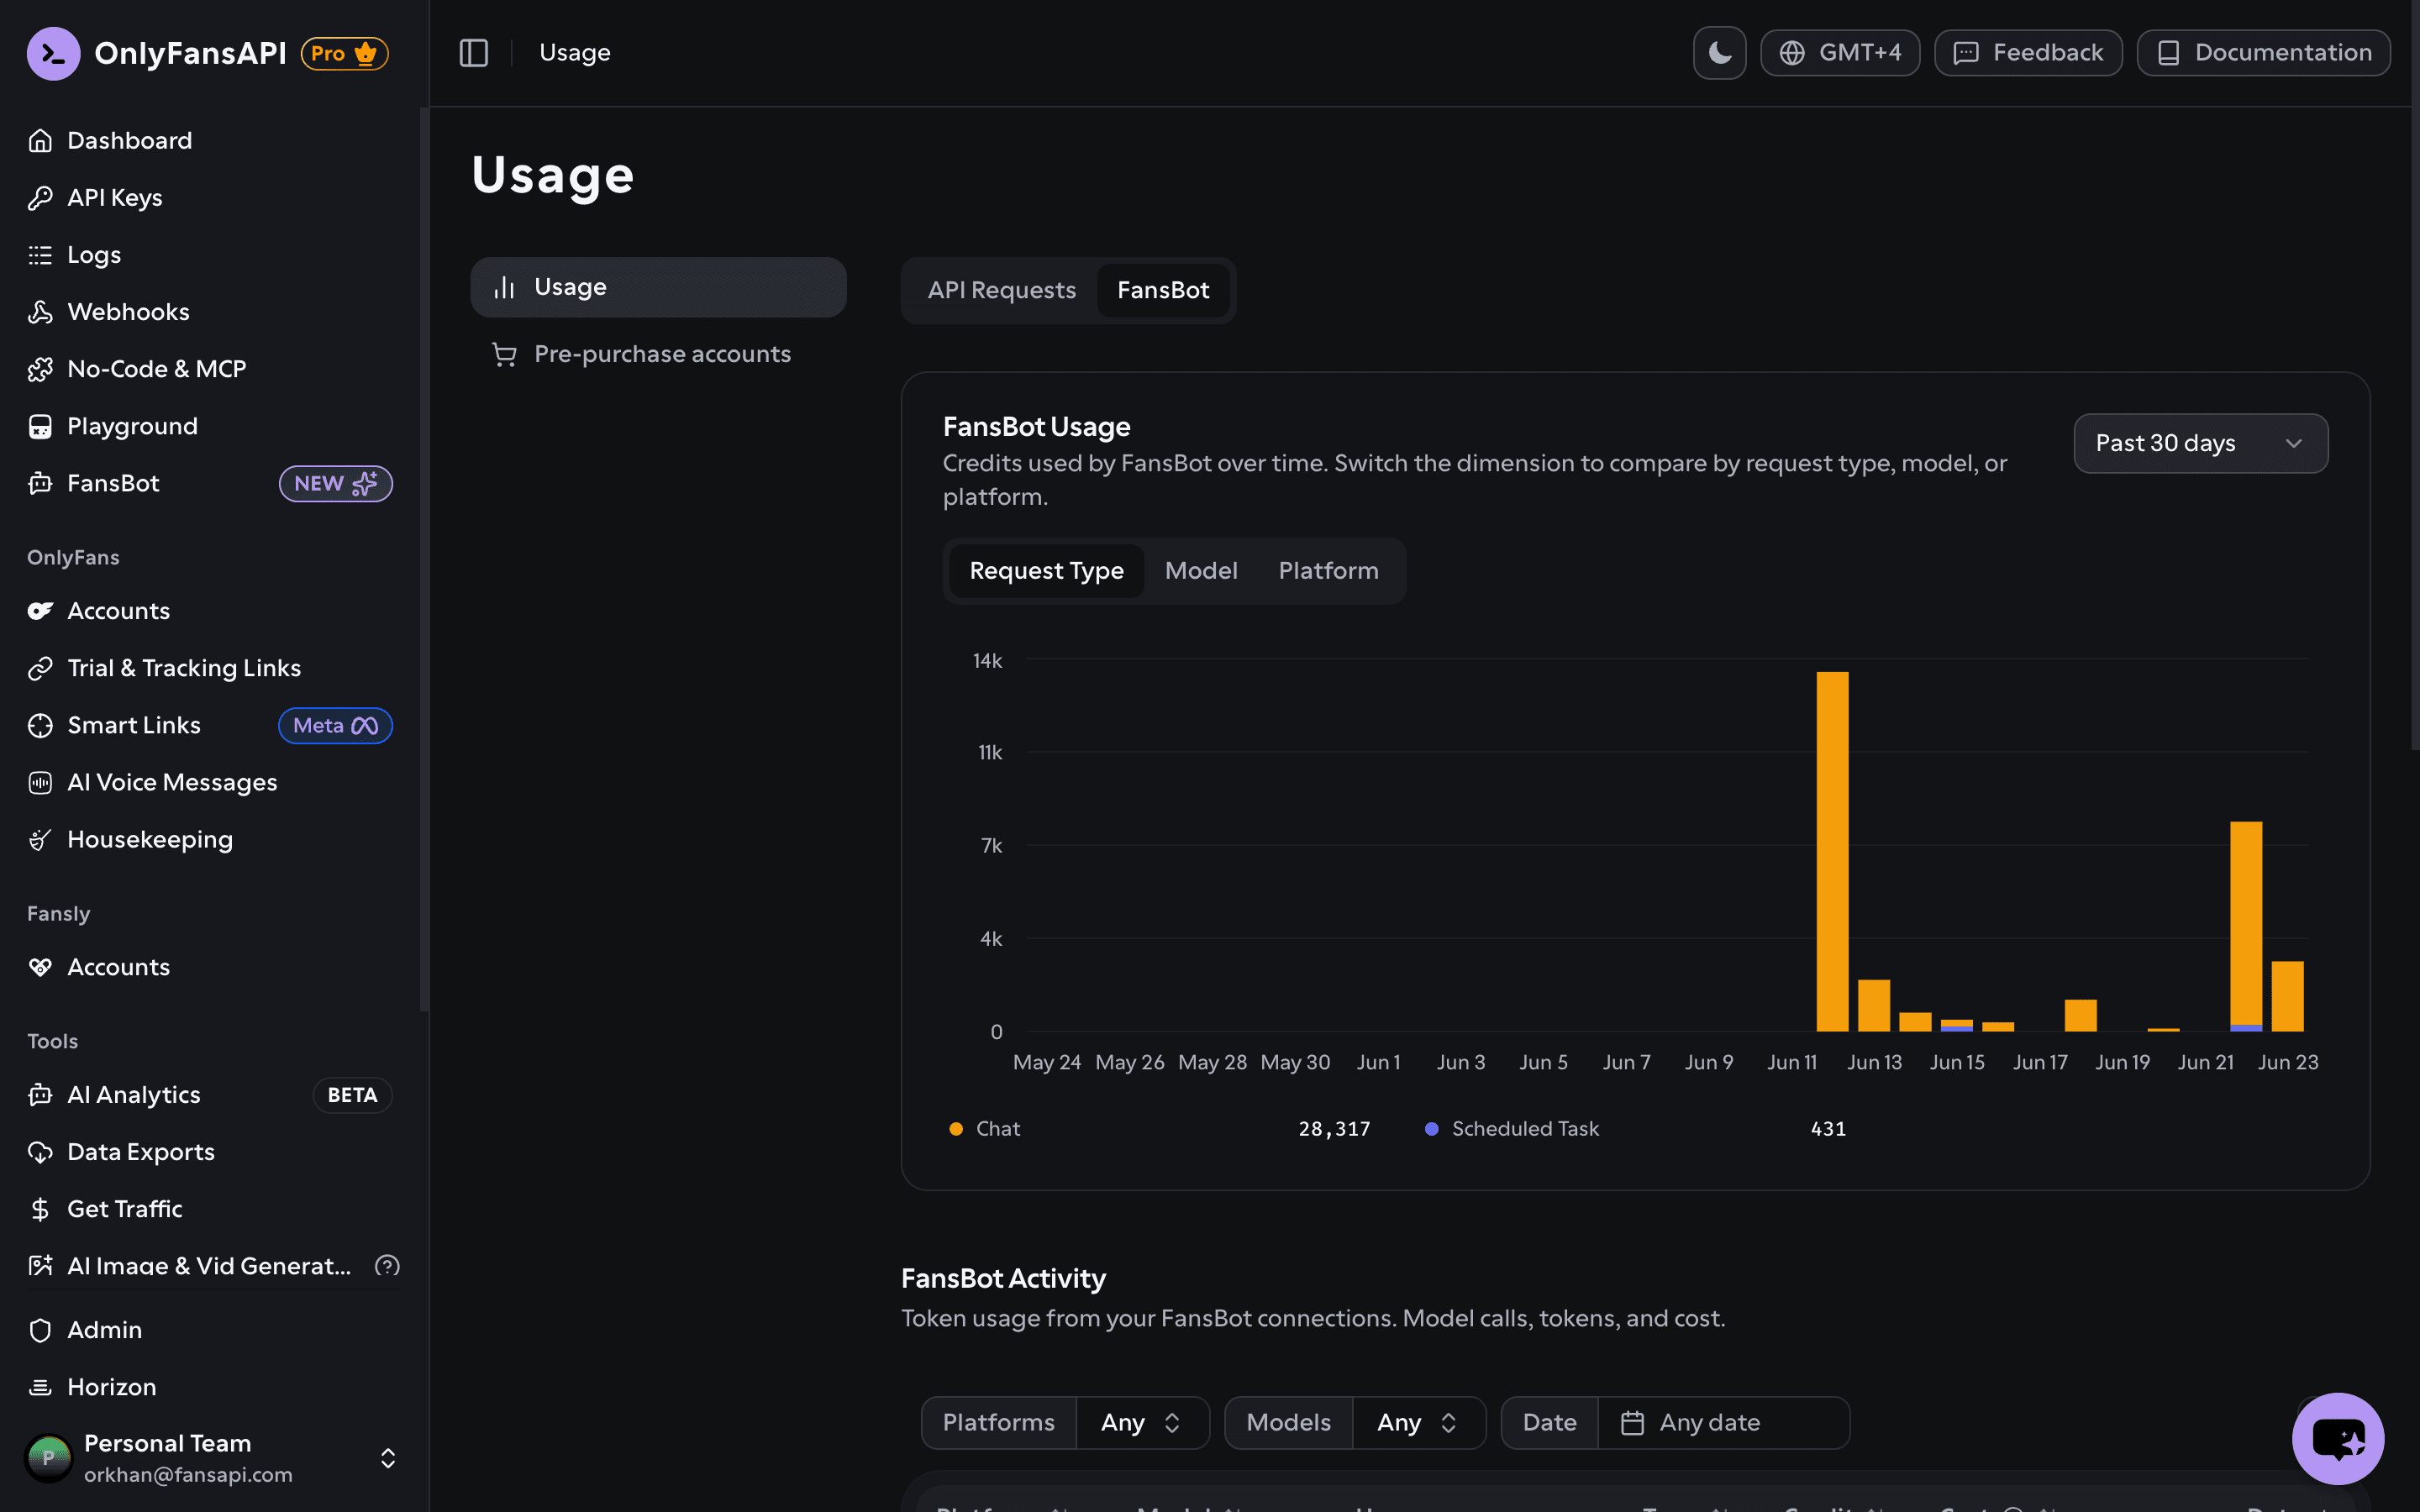Open Logs list icon

[x=40, y=255]
